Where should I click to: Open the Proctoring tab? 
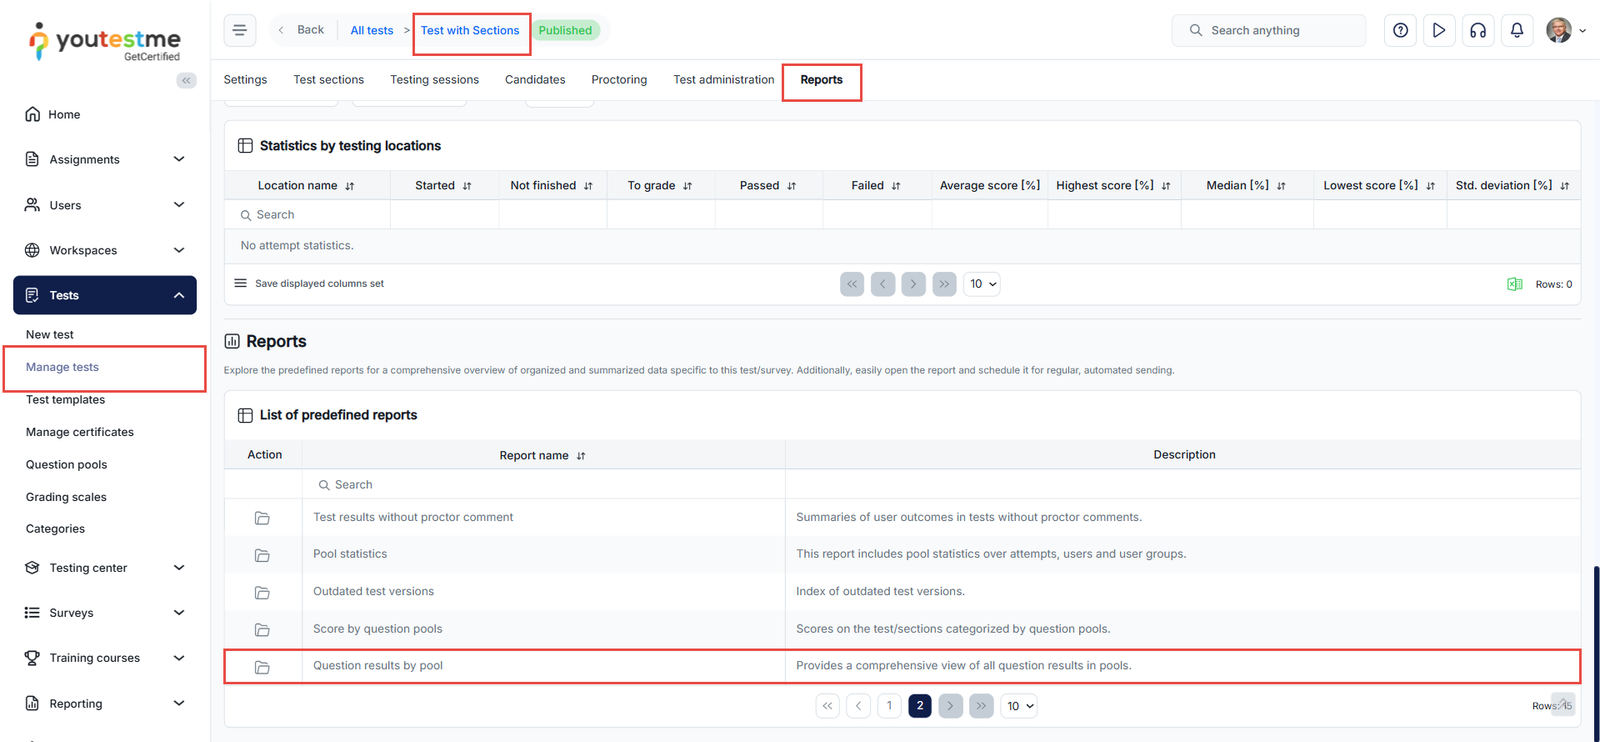click(x=619, y=80)
